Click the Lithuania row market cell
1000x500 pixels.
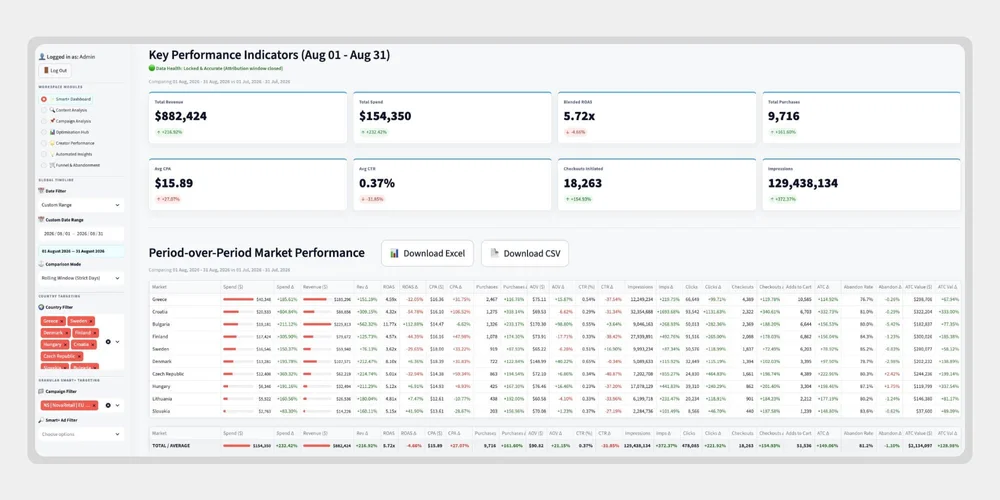[185, 399]
